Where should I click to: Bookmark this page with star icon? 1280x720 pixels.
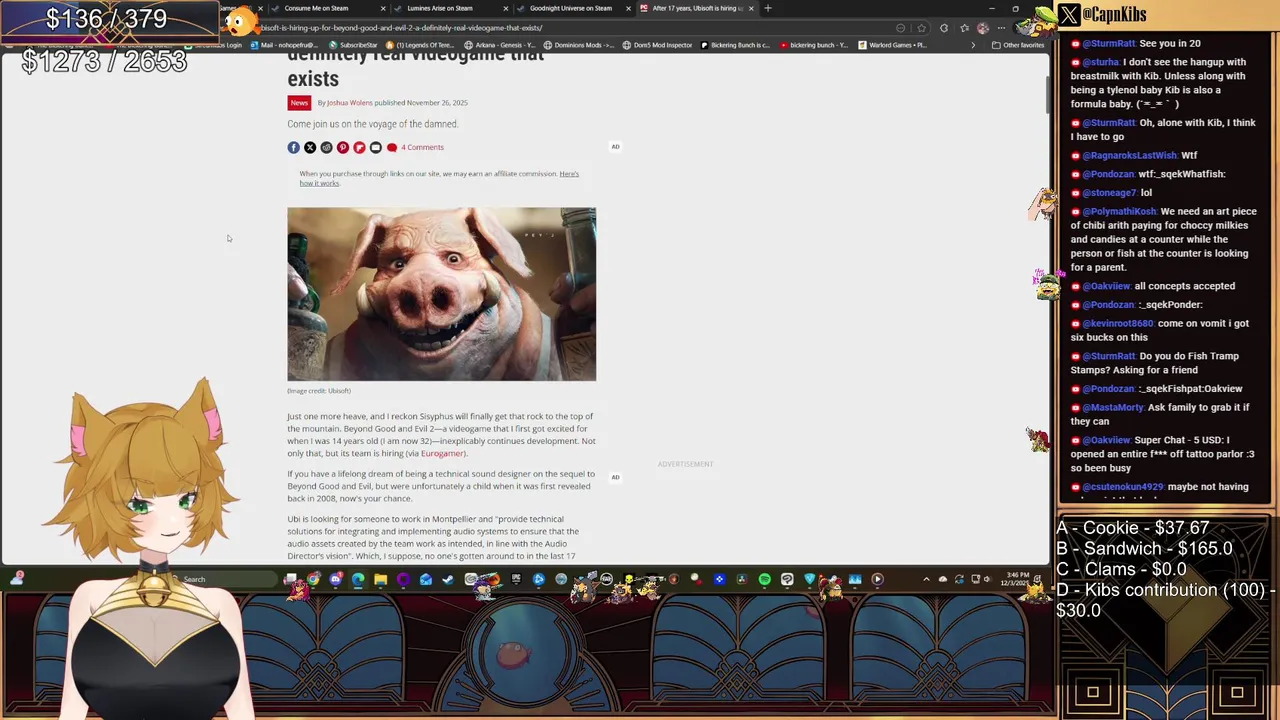coord(921,28)
